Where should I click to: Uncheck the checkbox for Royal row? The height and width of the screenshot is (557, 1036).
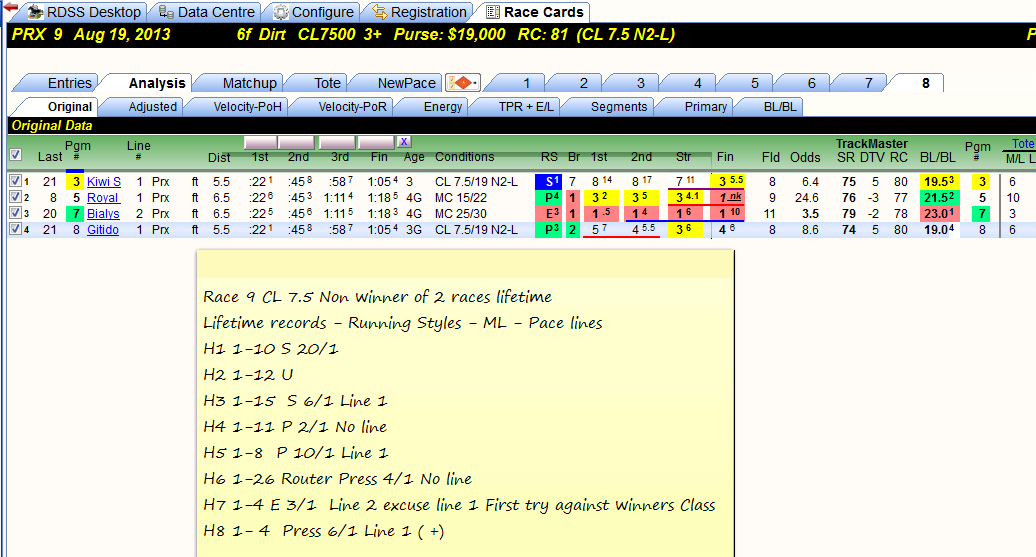[15, 197]
